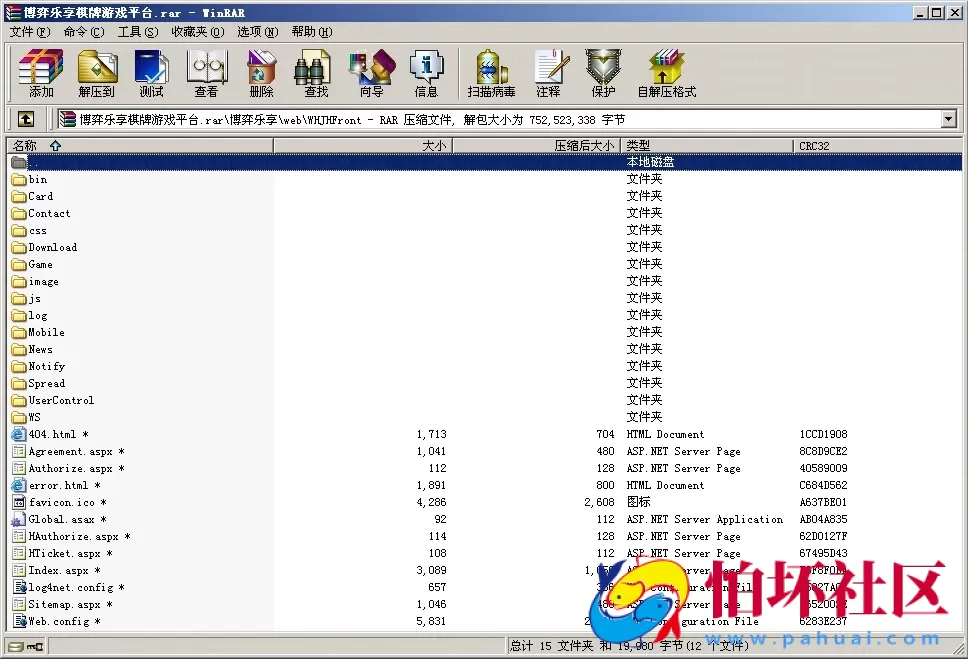Open the 收藏夹 (Favorites) menu
Viewport: 968px width, 659px height.
pyautogui.click(x=196, y=31)
